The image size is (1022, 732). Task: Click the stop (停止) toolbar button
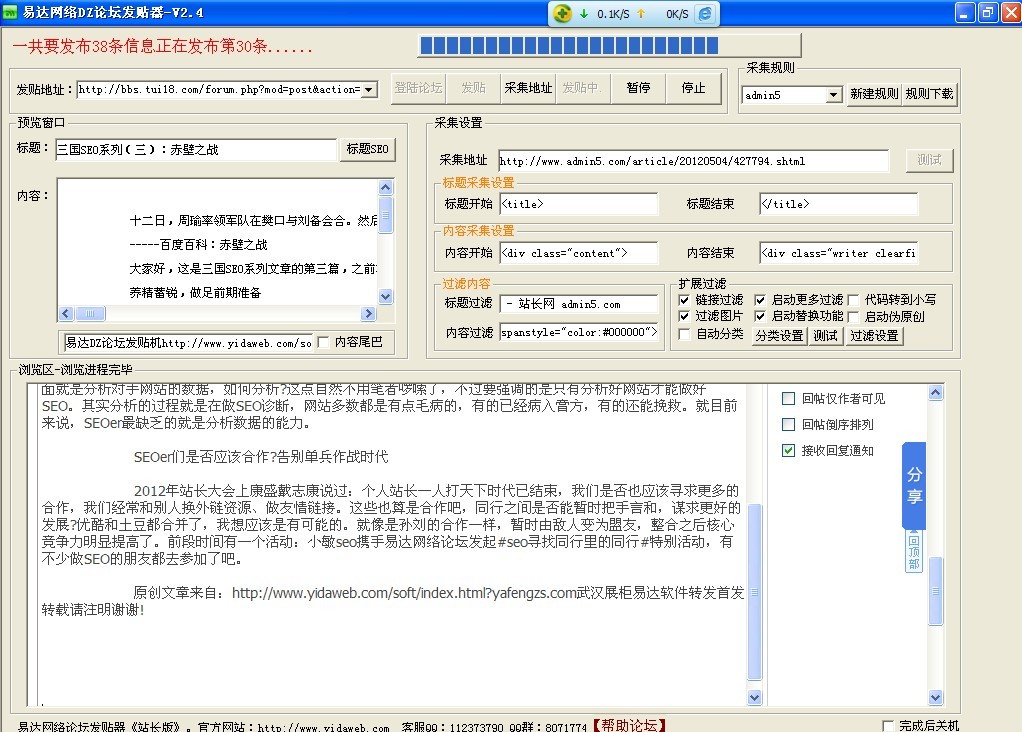[x=693, y=87]
